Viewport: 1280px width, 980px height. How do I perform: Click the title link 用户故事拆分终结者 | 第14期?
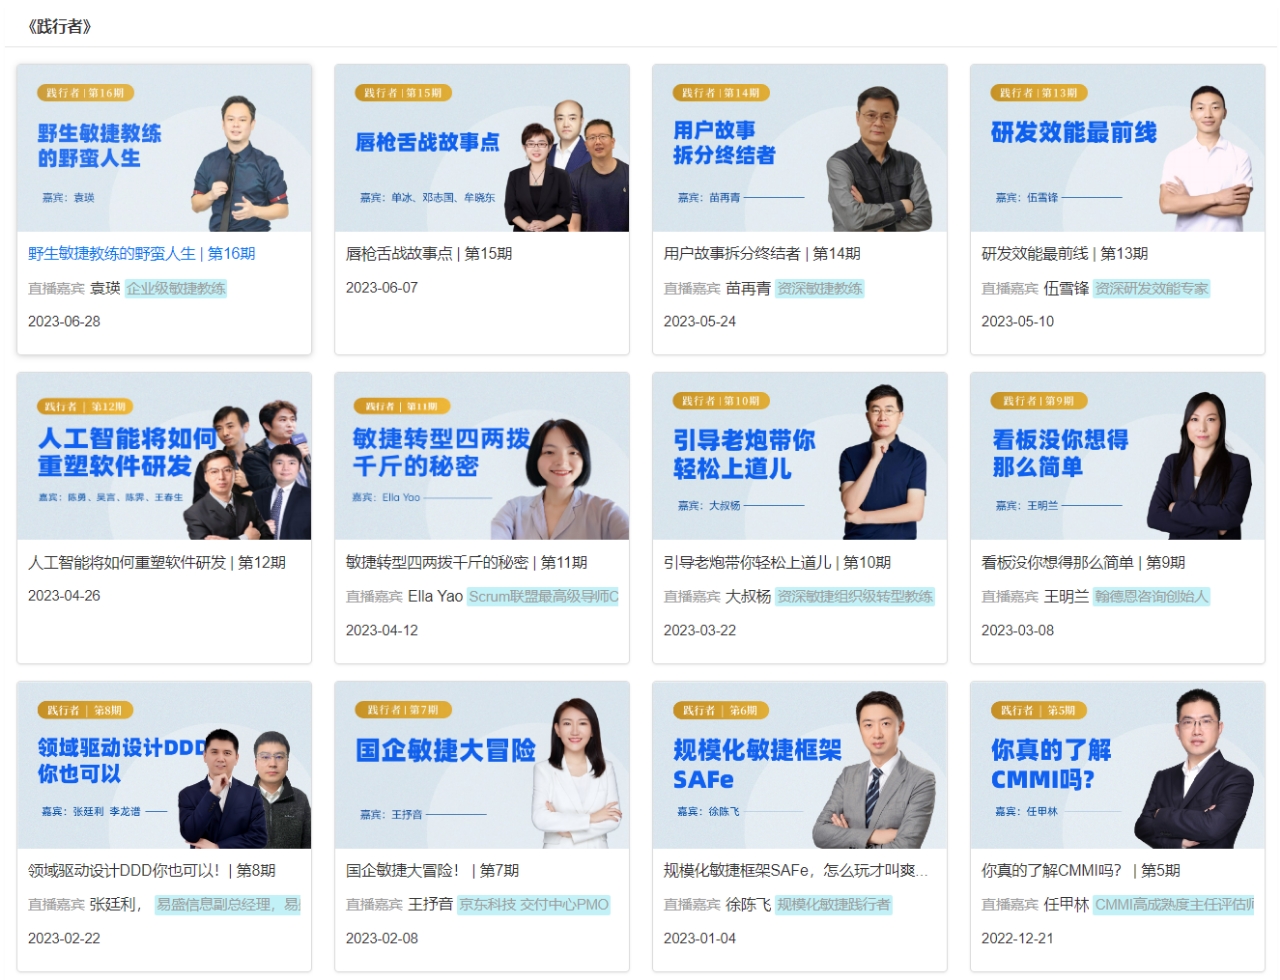coord(762,254)
